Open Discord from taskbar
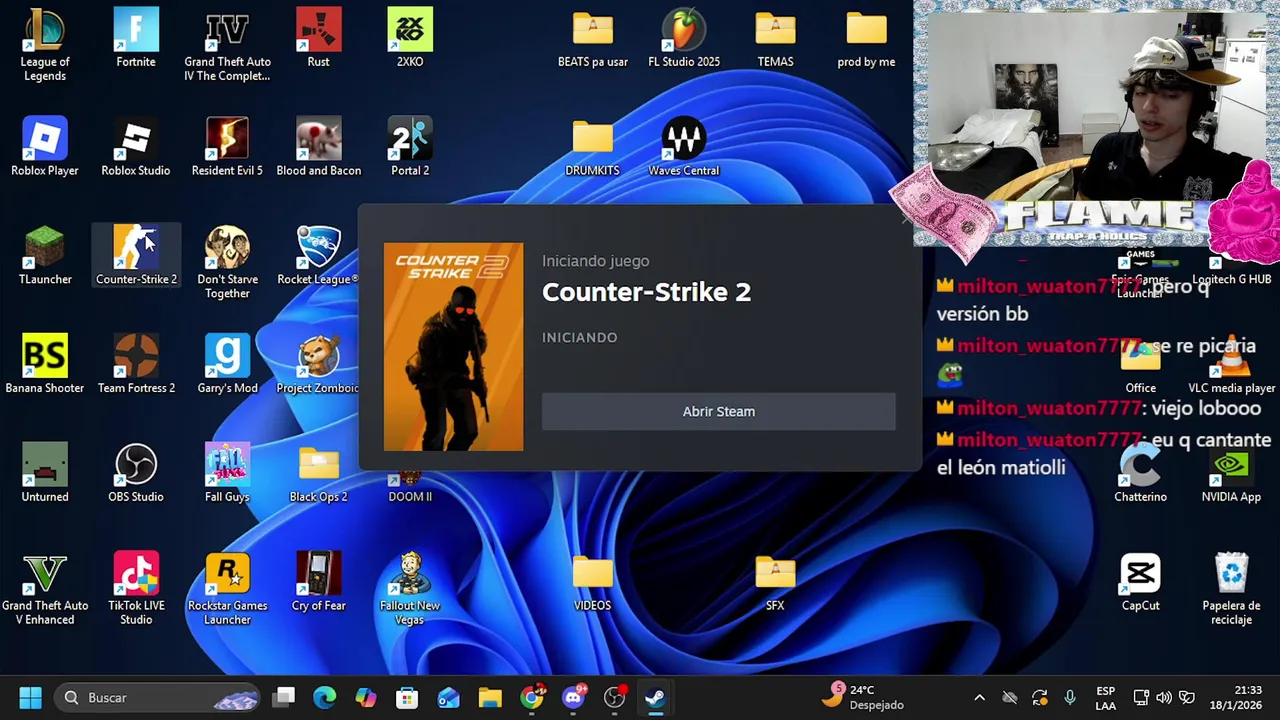Screen dimensions: 1280x720 click(x=574, y=697)
